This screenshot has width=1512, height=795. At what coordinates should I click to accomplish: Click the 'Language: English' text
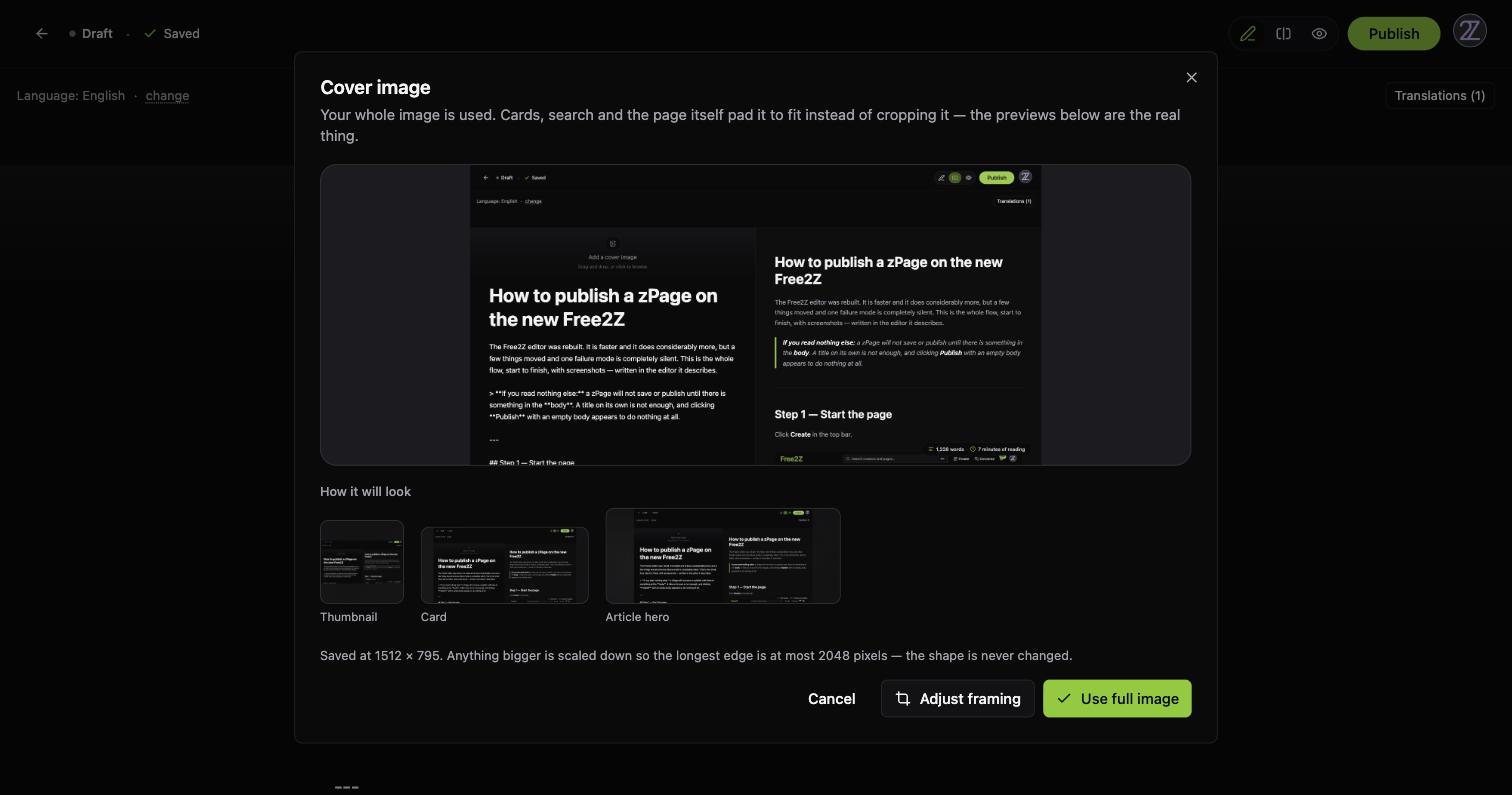(71, 96)
